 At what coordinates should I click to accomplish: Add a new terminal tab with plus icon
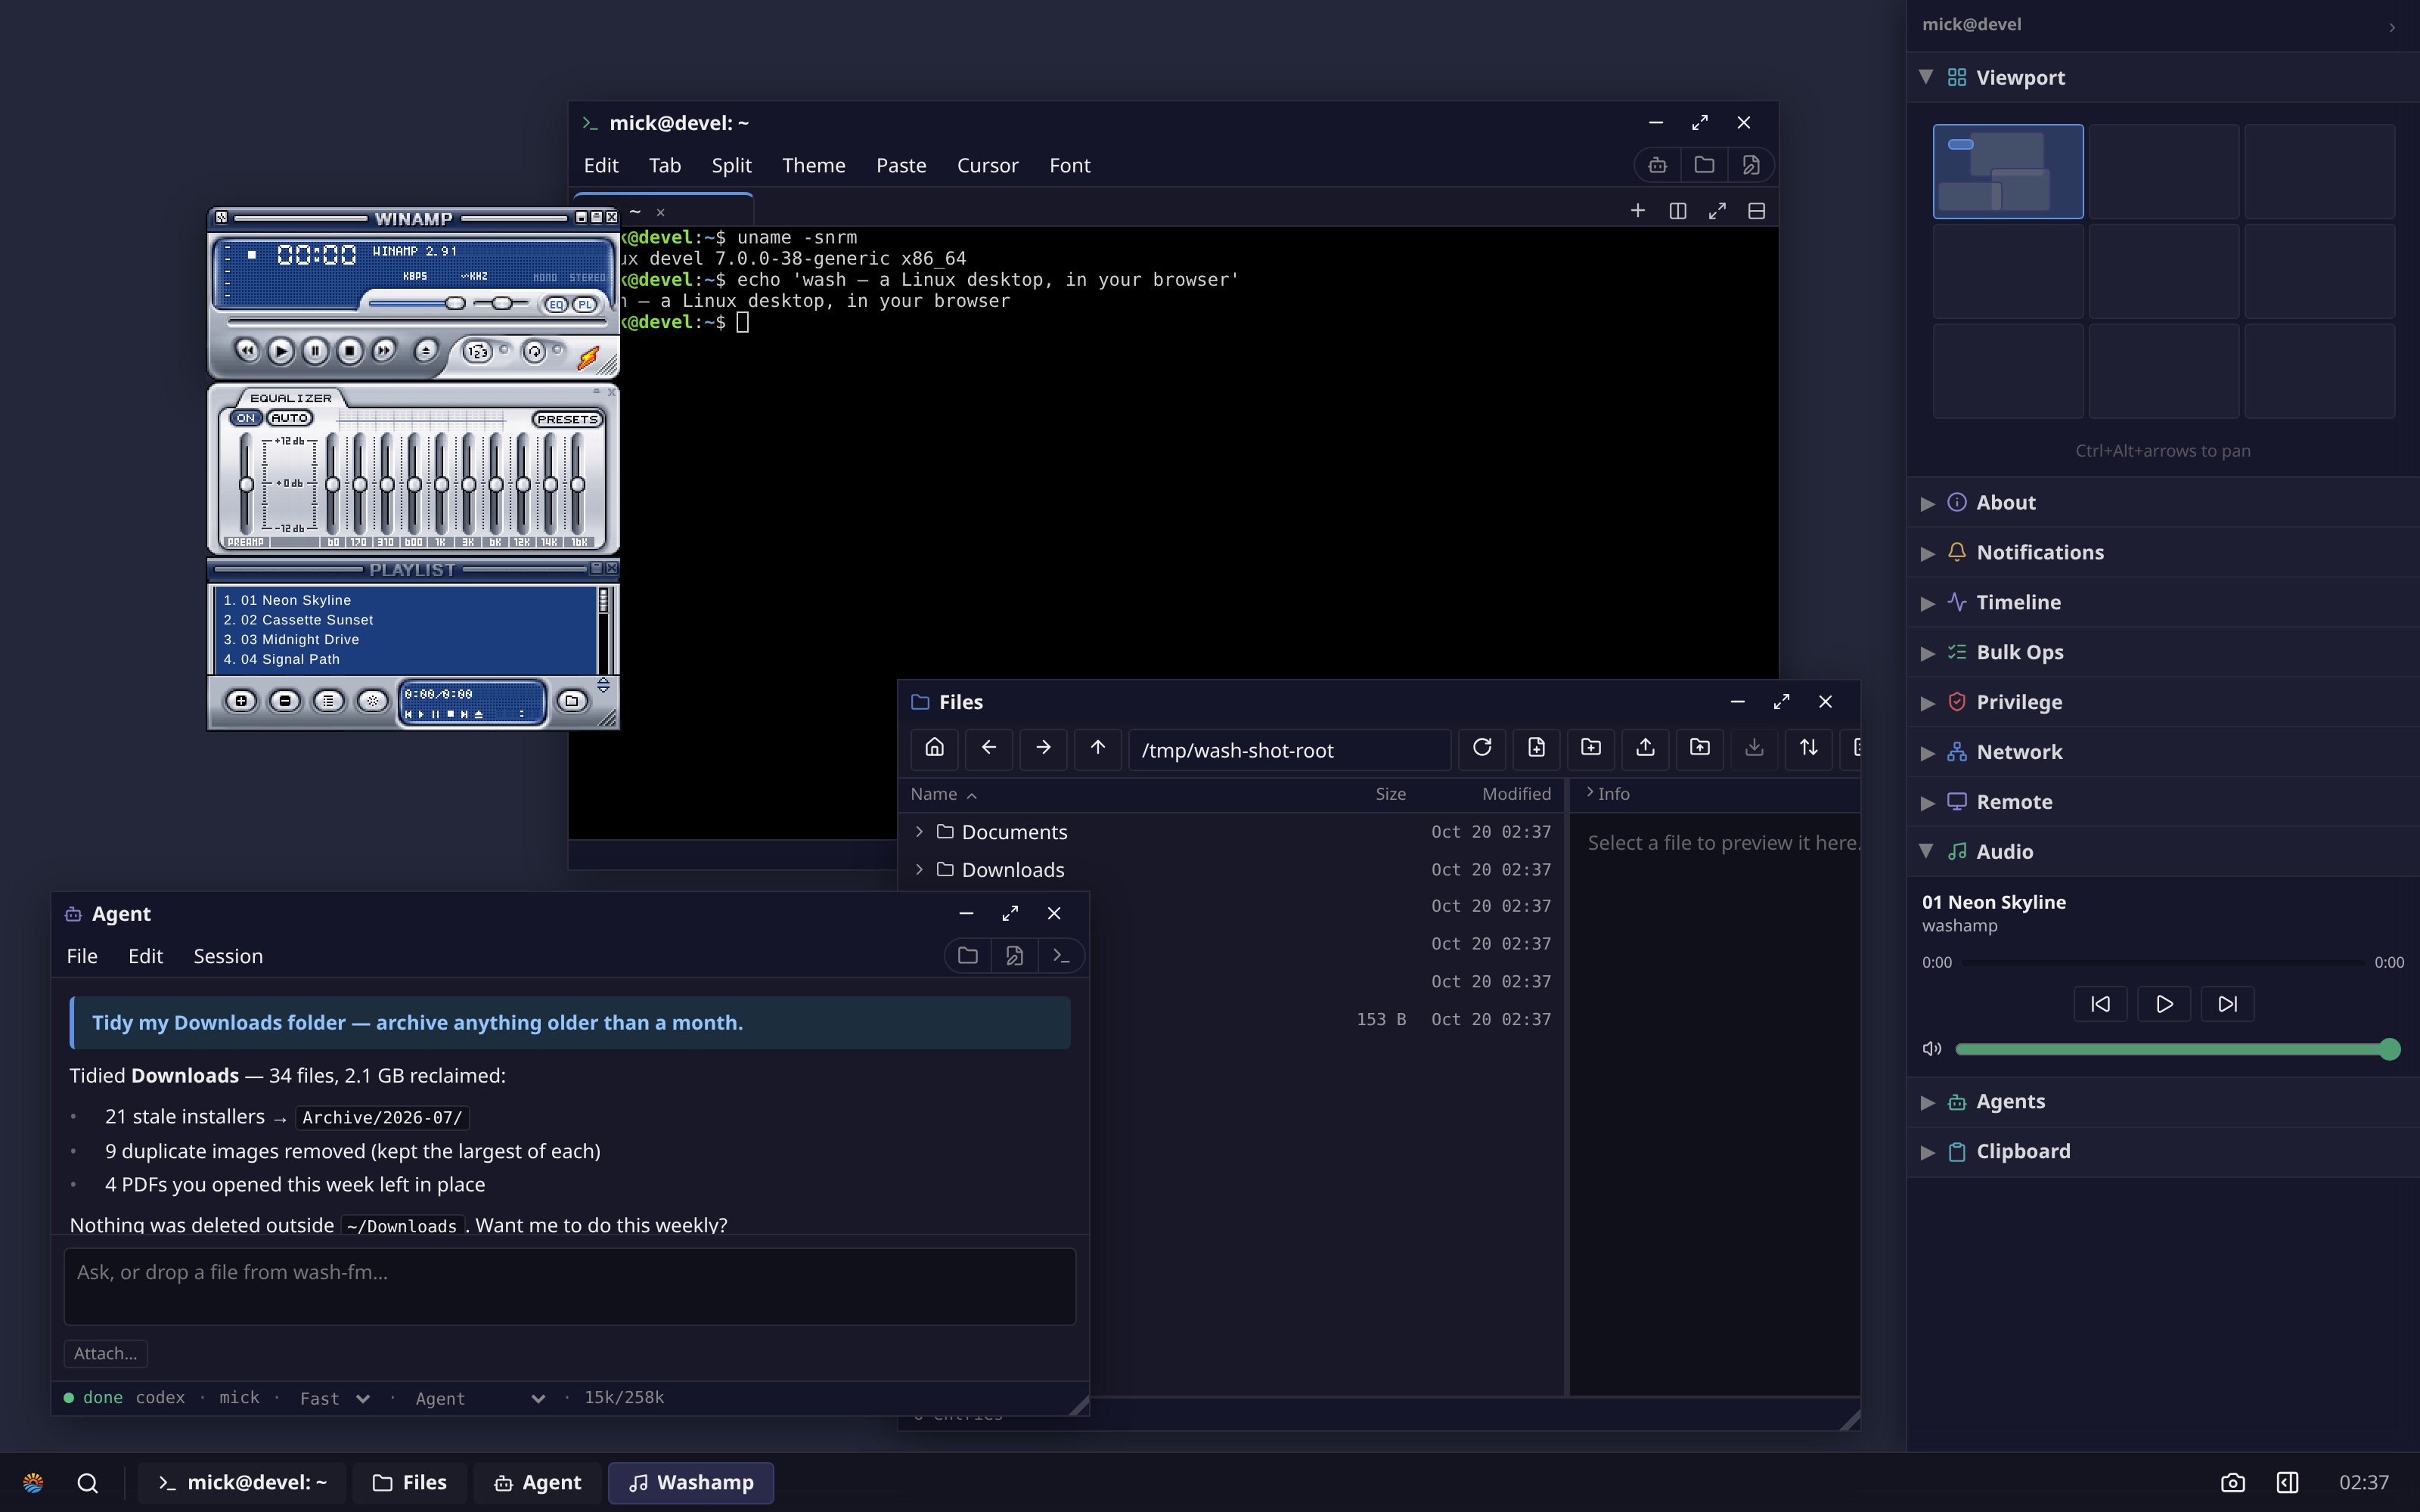[x=1637, y=211]
